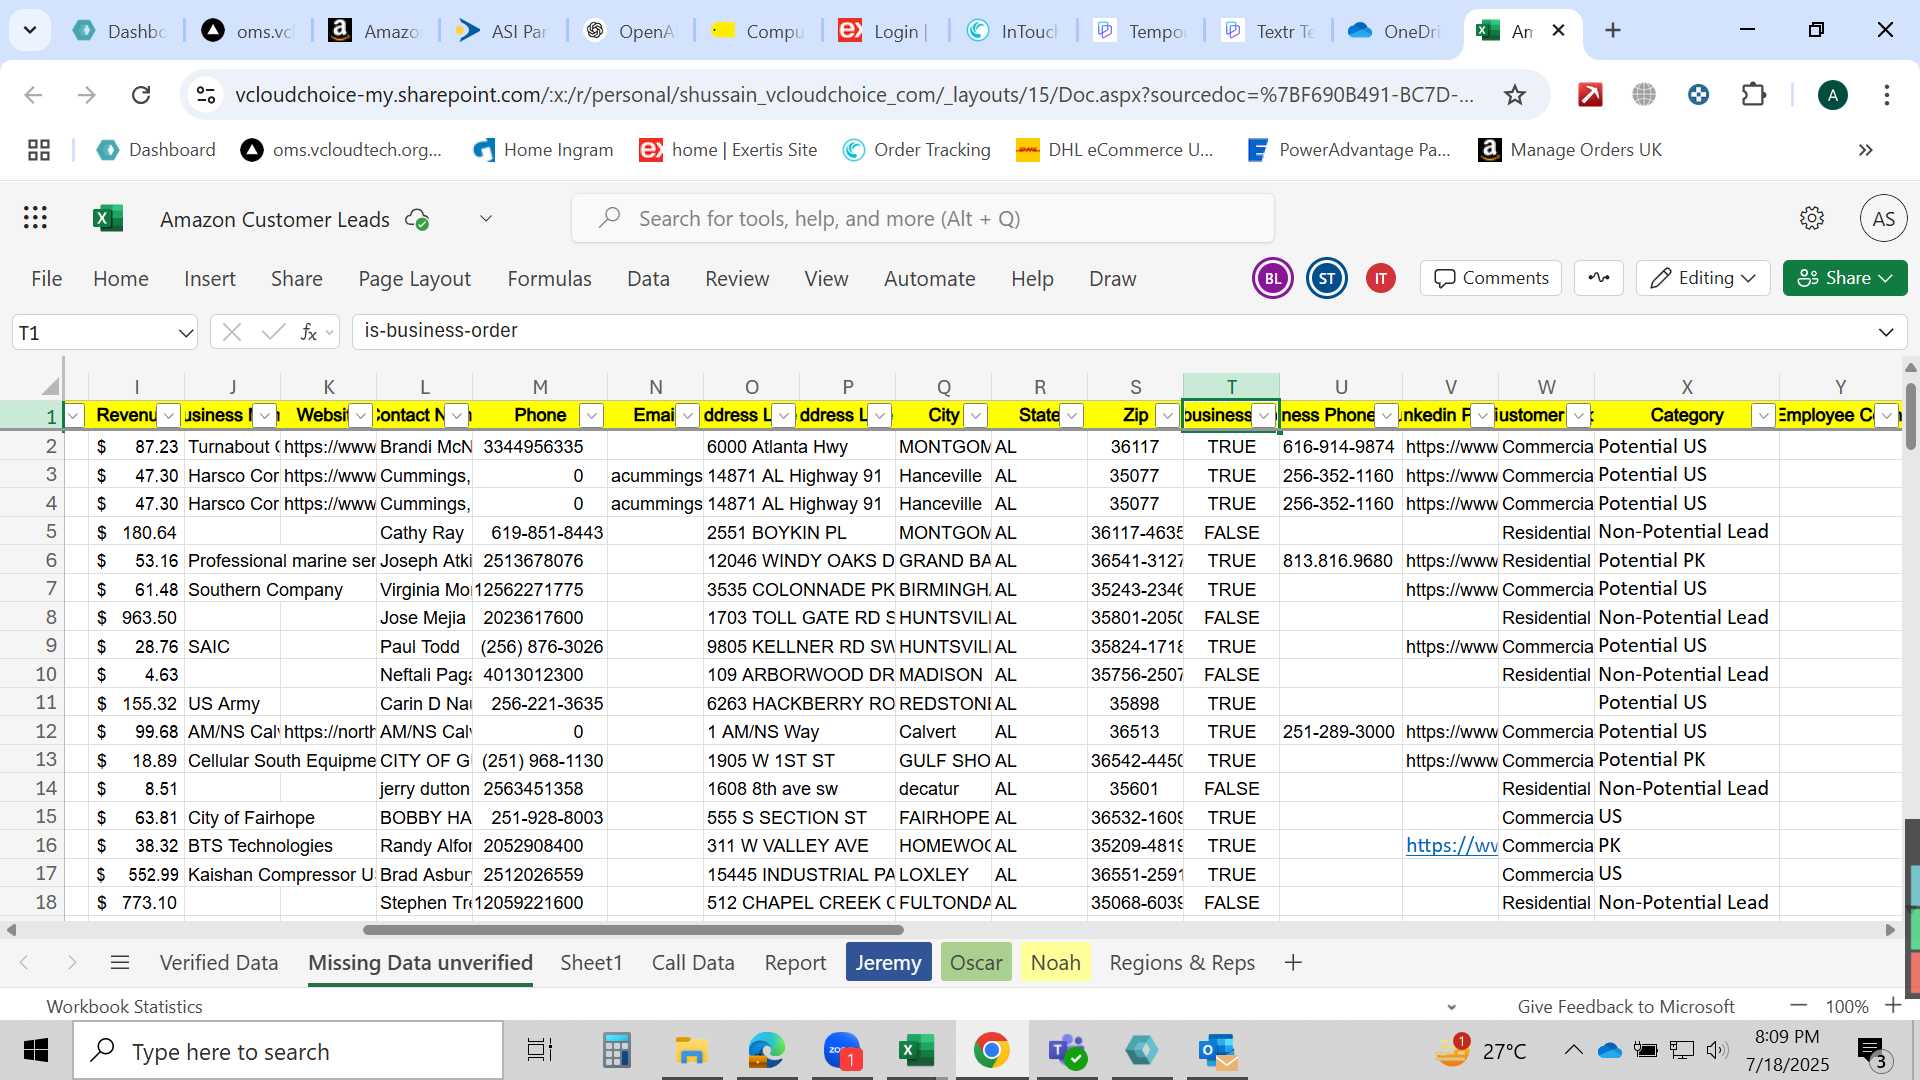1920x1080 pixels.
Task: Switch to the Oscar sheet tab
Action: tap(976, 962)
